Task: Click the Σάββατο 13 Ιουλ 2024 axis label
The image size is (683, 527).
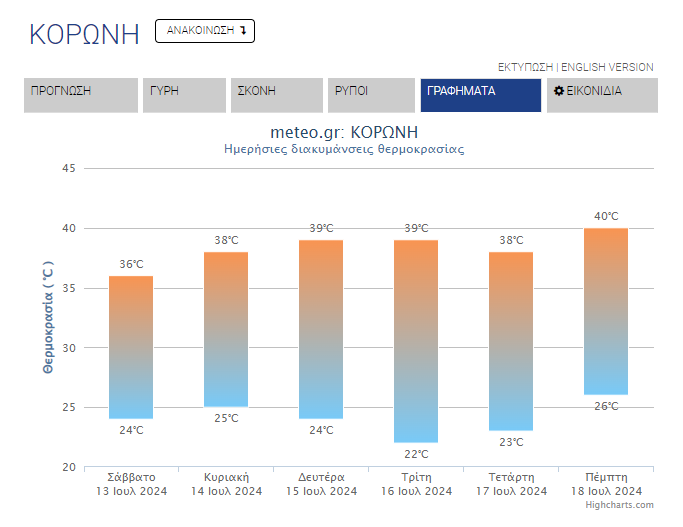Action: (x=131, y=484)
